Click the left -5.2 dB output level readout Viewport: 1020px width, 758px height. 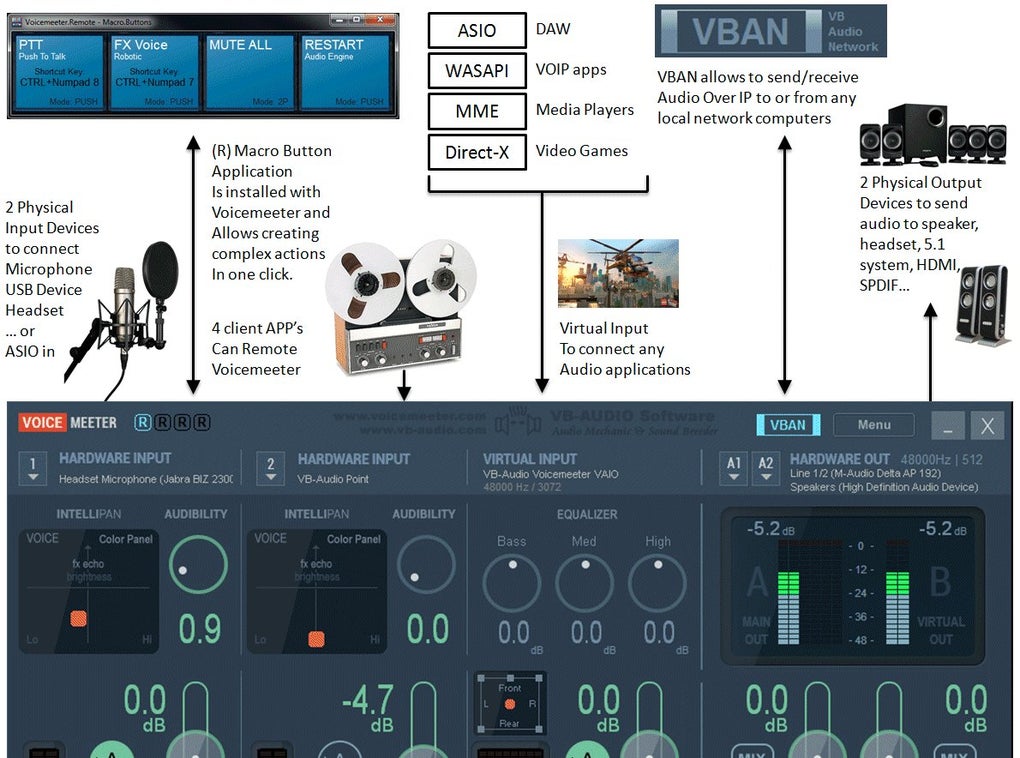(771, 529)
